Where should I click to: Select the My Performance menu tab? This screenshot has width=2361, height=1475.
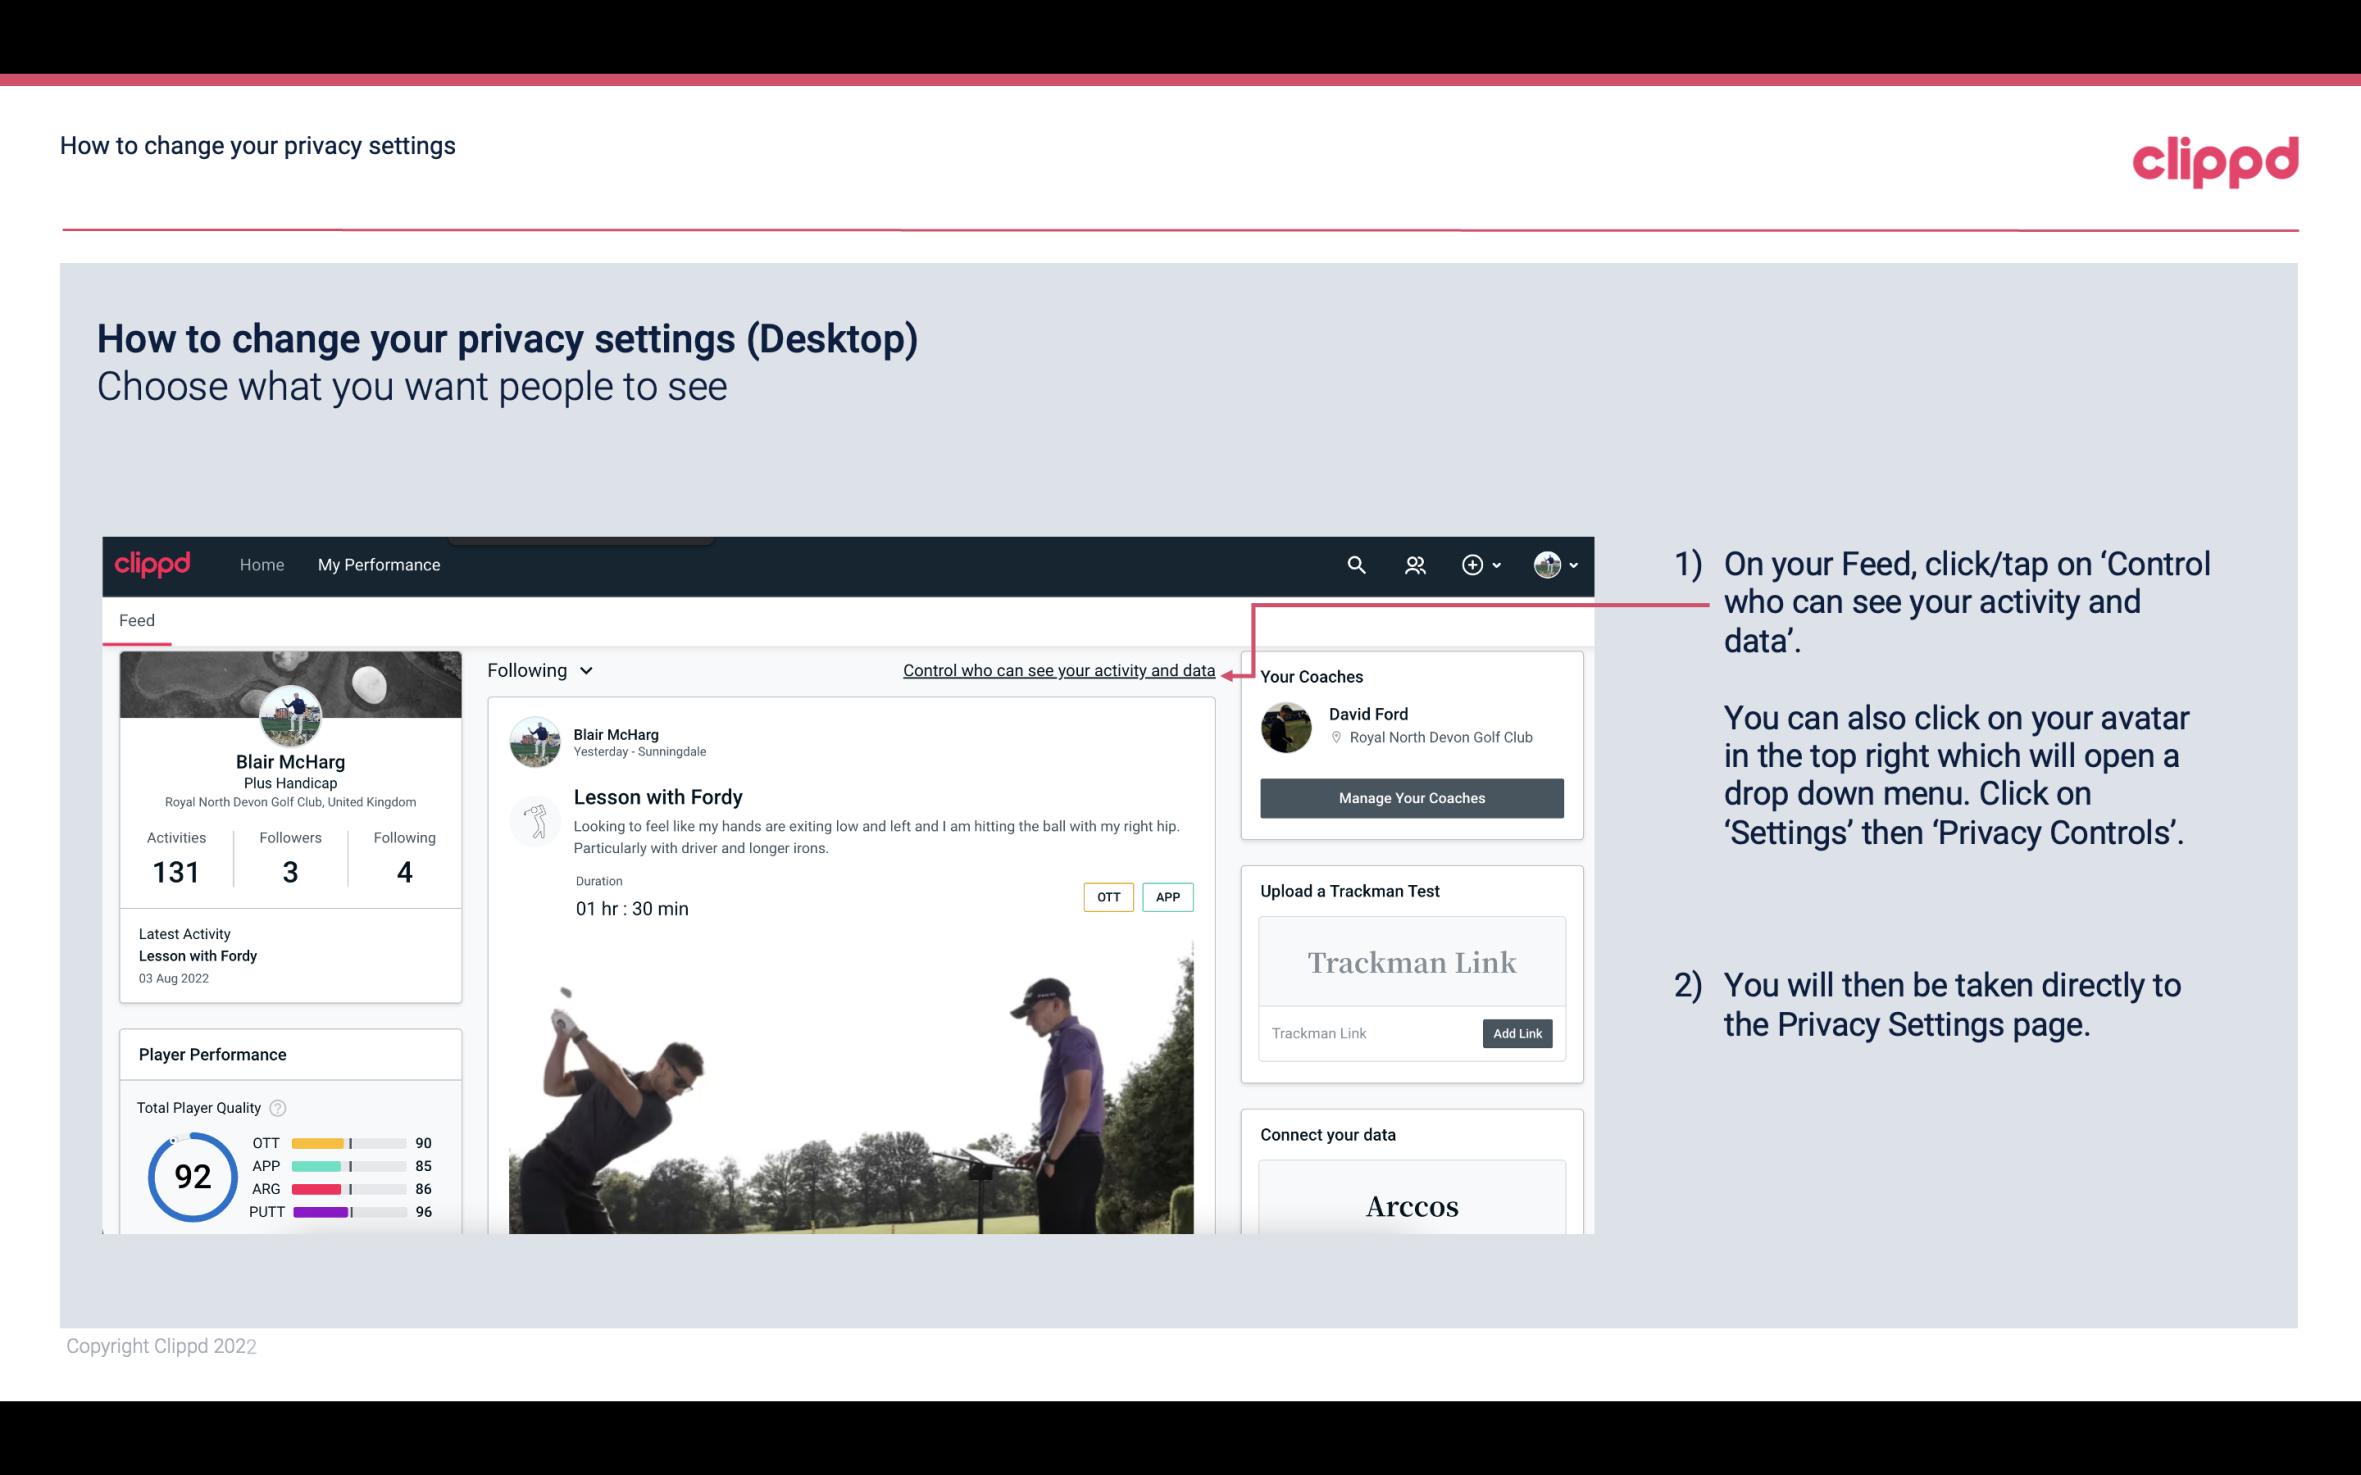click(375, 564)
